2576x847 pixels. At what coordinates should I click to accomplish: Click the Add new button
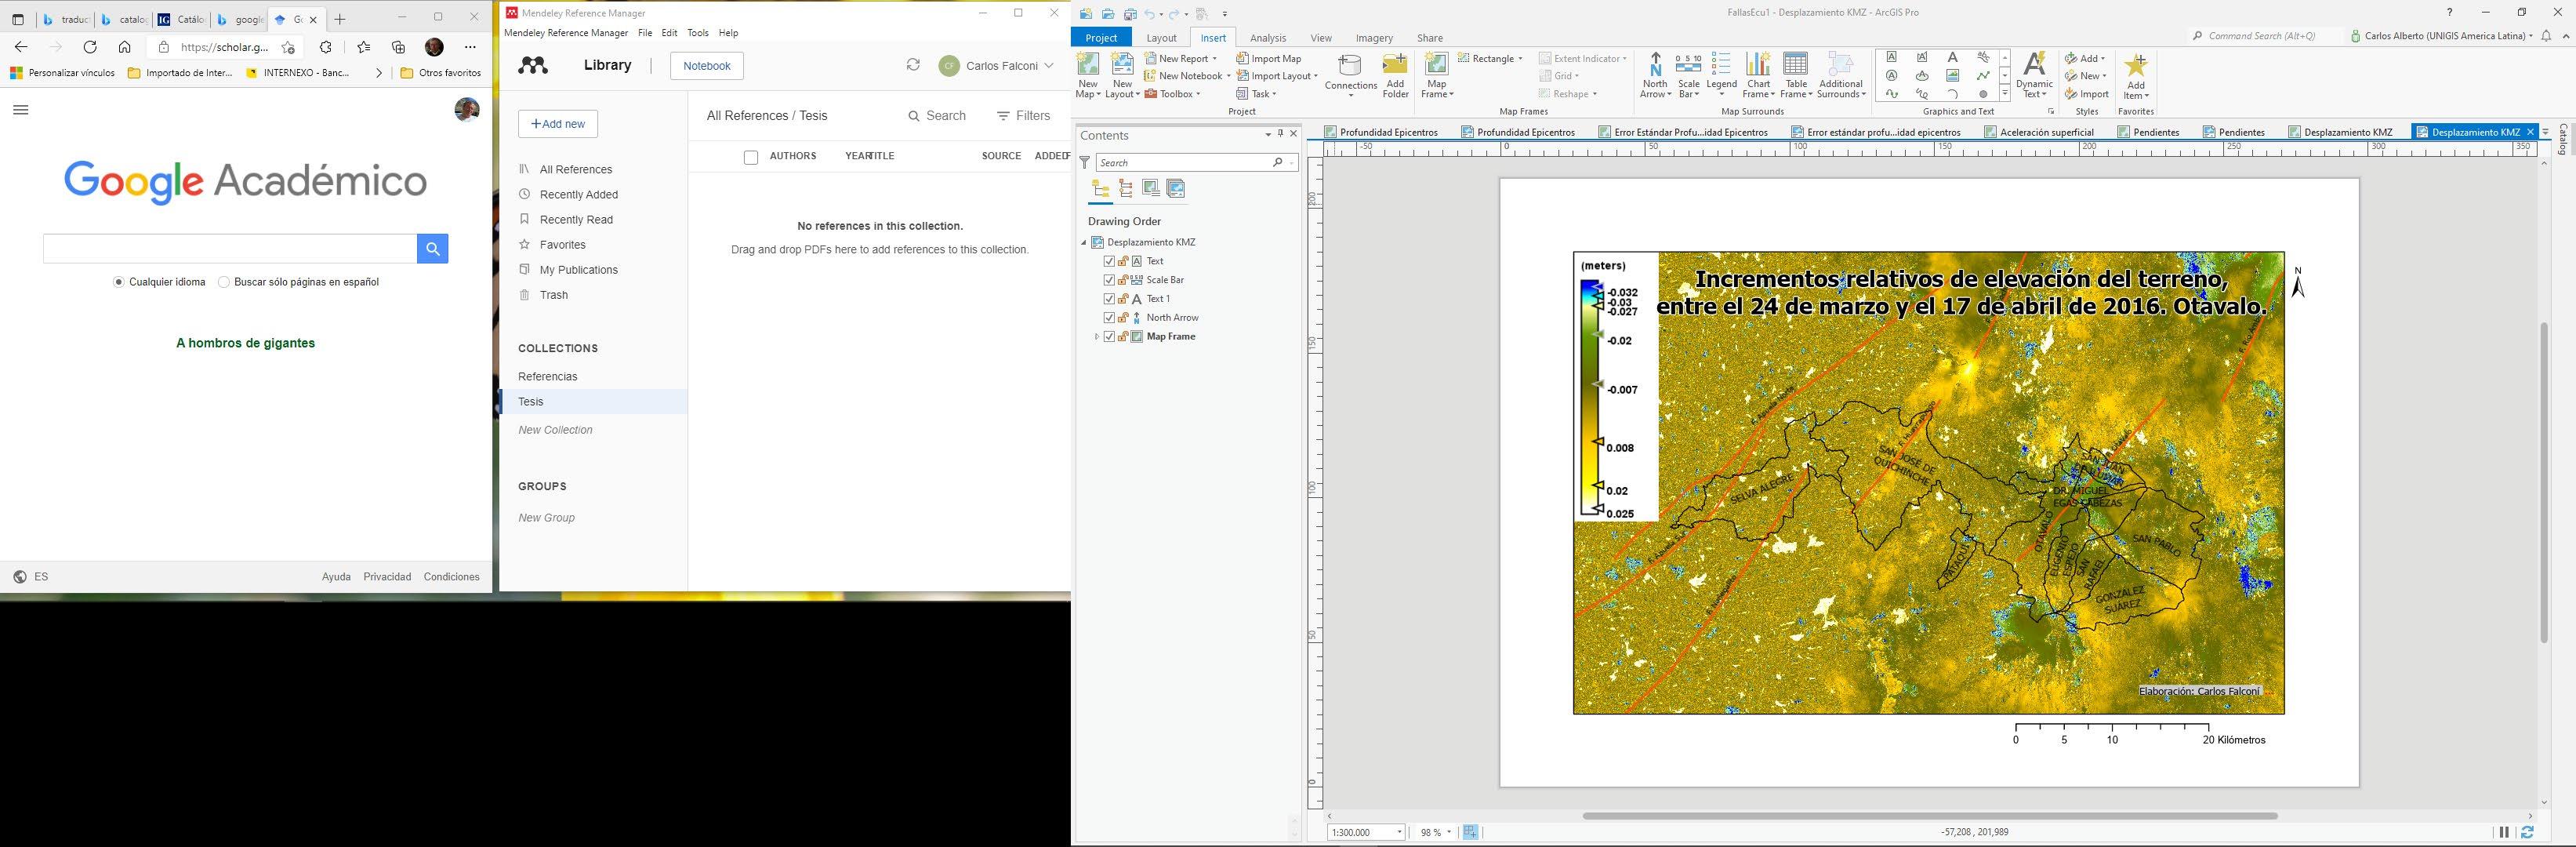pos(558,124)
